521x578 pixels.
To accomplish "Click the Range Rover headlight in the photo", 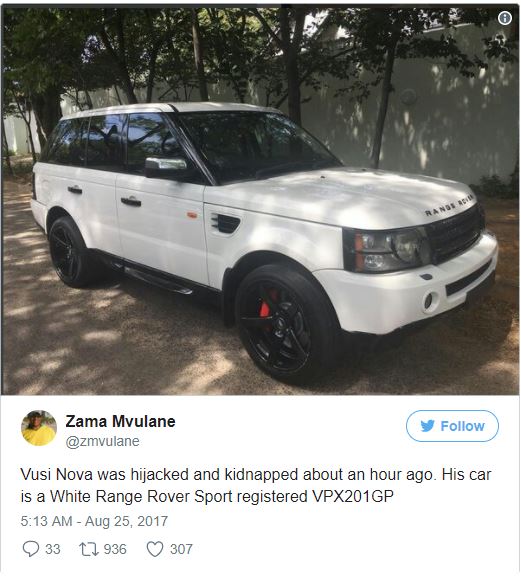I will 390,248.
